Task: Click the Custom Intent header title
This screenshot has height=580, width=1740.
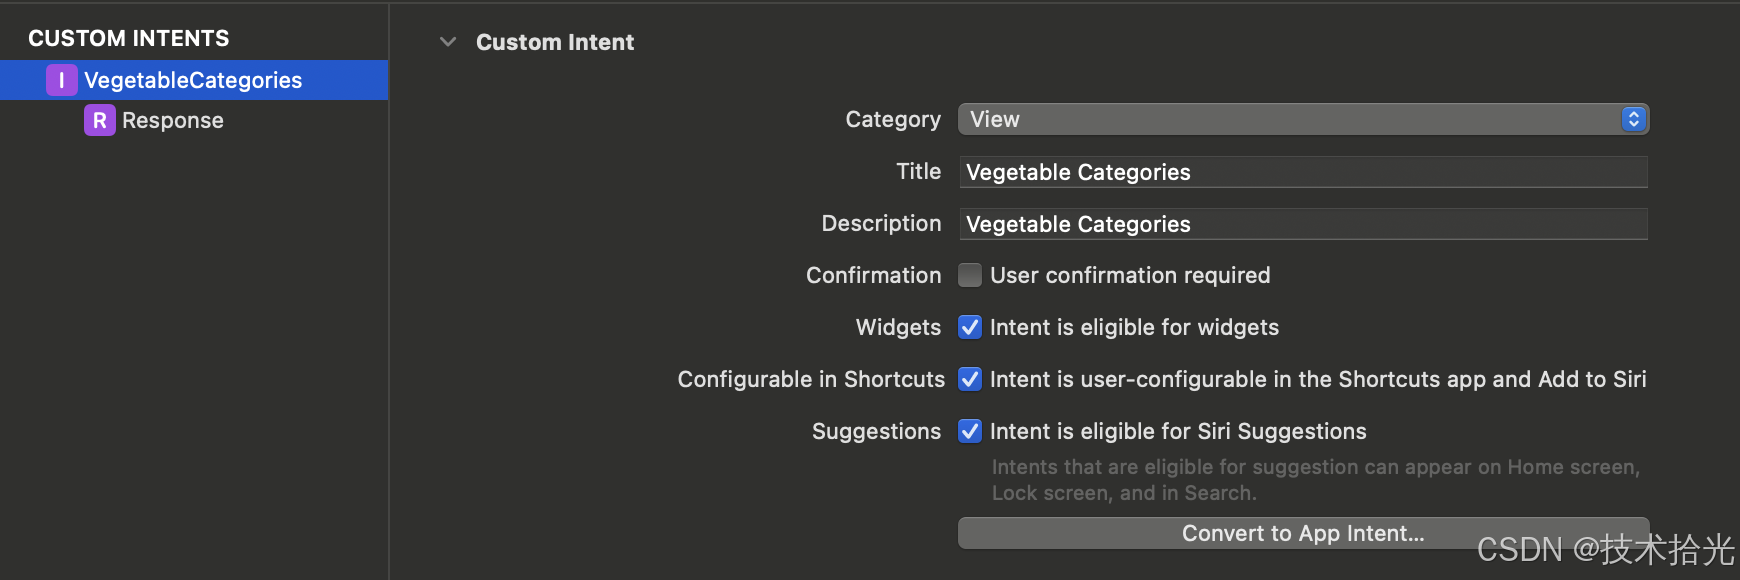Action: 555,42
